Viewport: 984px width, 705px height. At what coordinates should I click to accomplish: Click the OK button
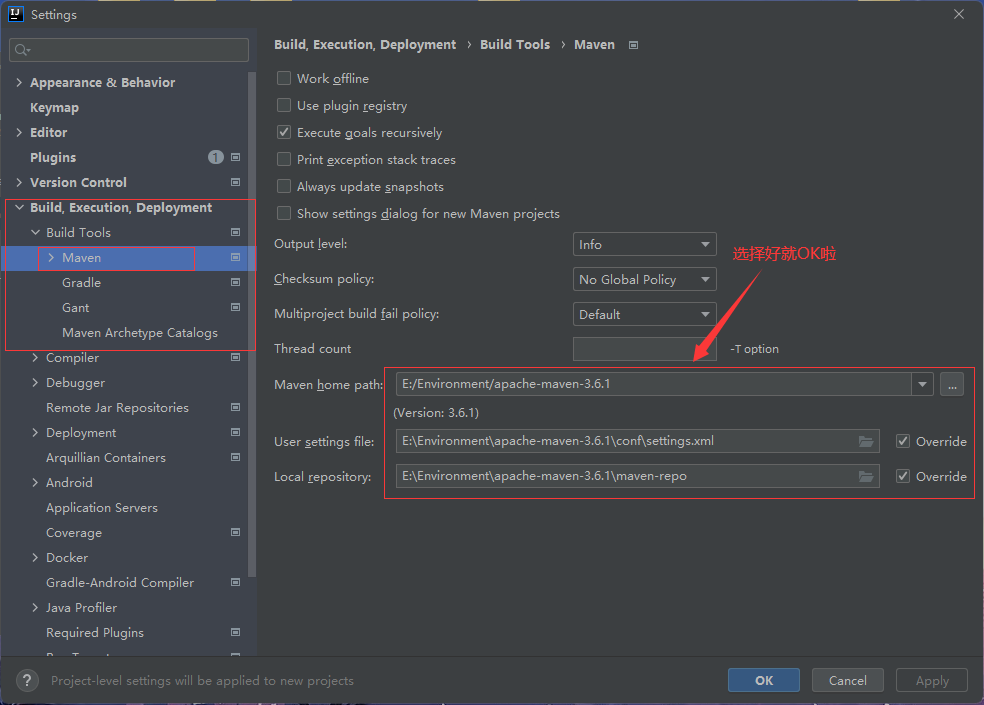[x=764, y=681]
